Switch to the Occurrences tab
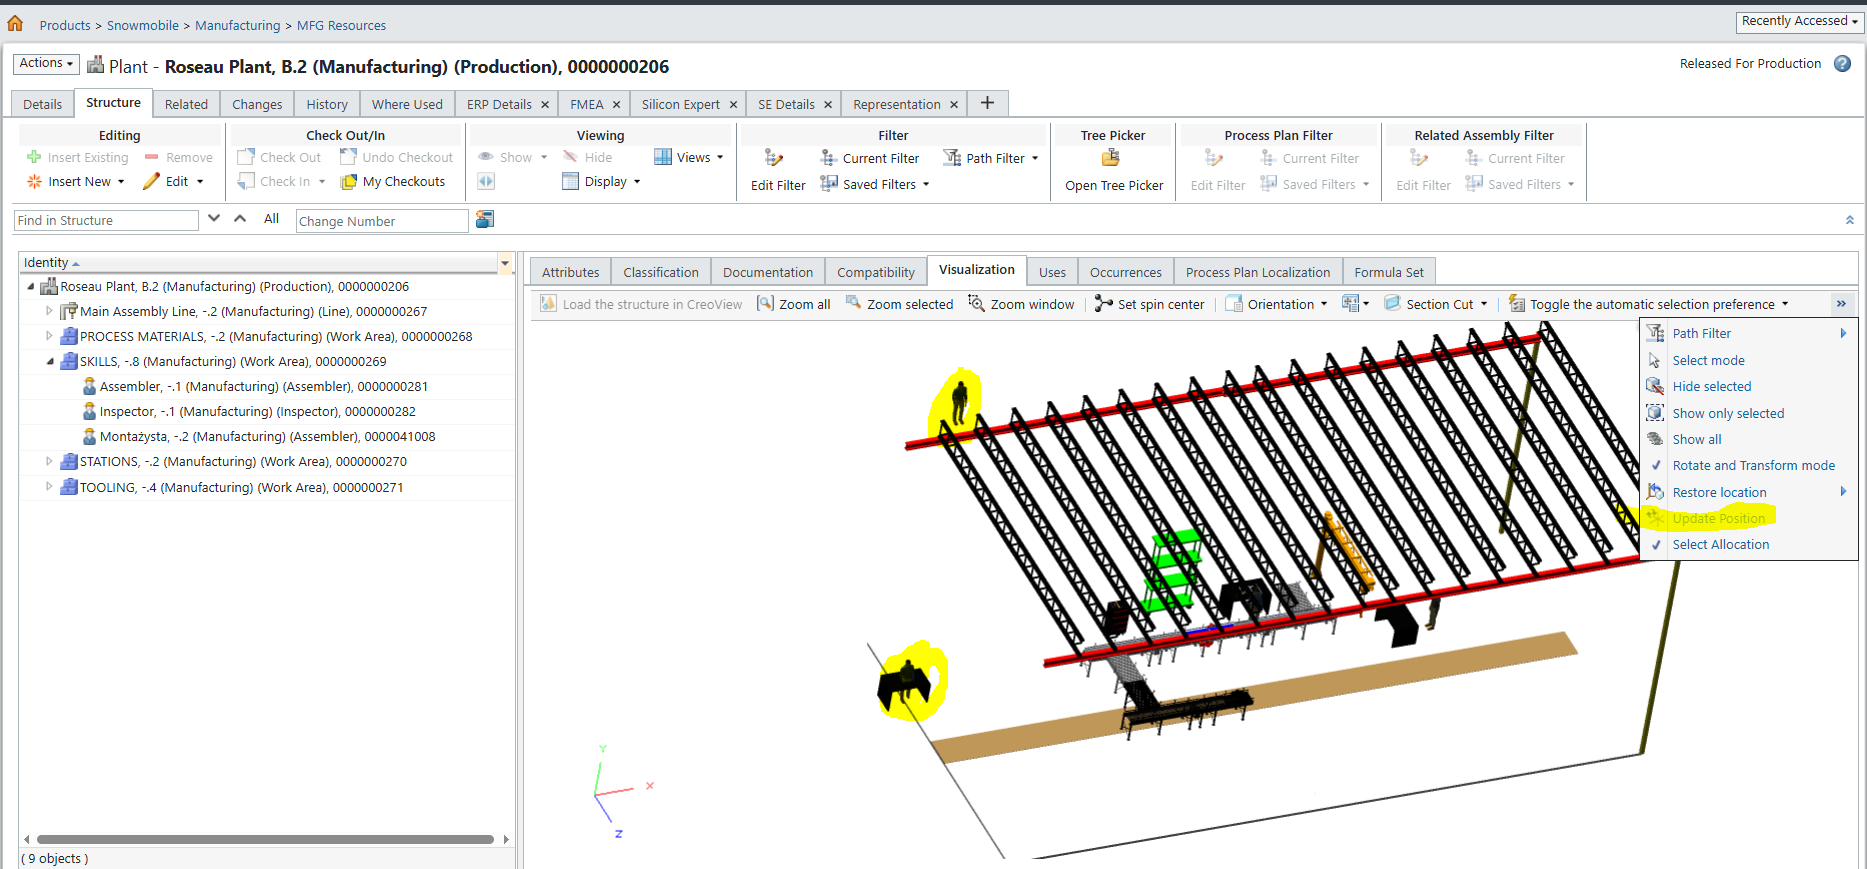The width and height of the screenshot is (1867, 869). pos(1125,272)
